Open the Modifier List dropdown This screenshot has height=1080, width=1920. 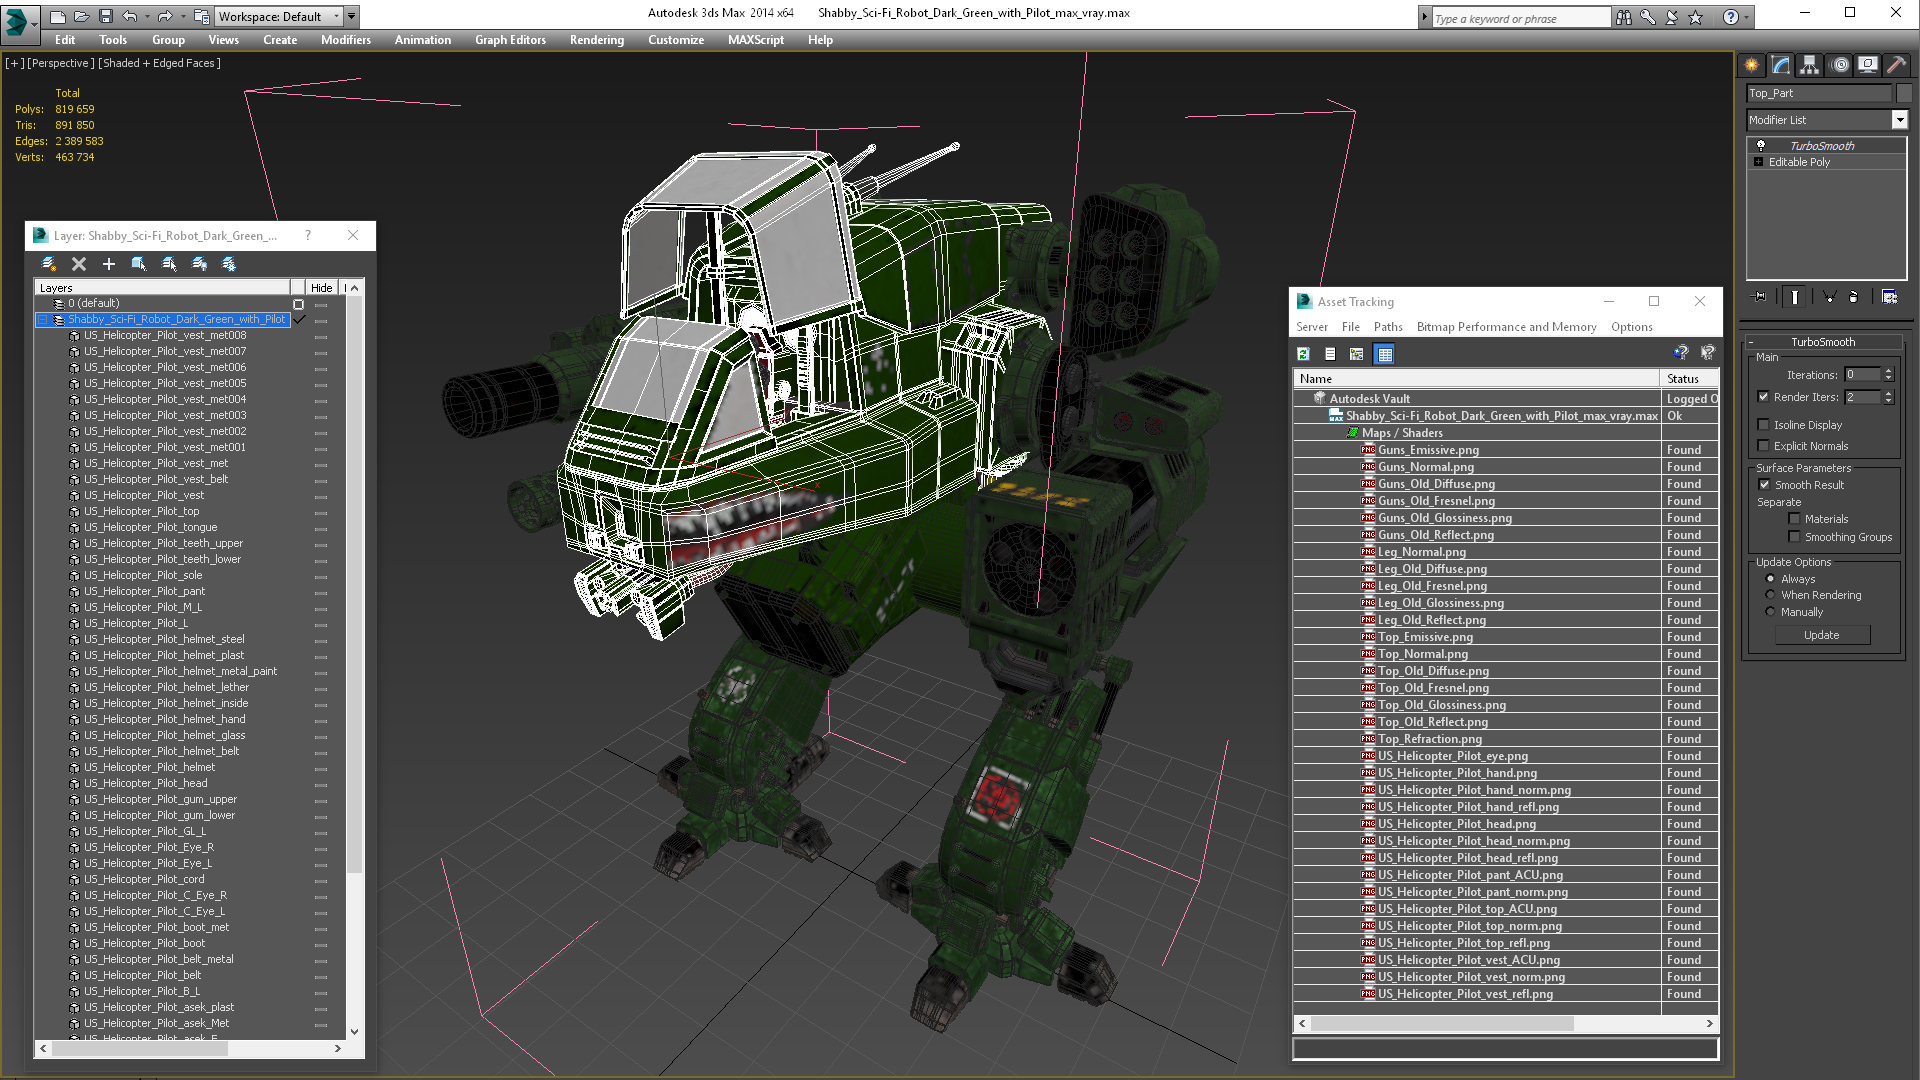tap(1899, 120)
